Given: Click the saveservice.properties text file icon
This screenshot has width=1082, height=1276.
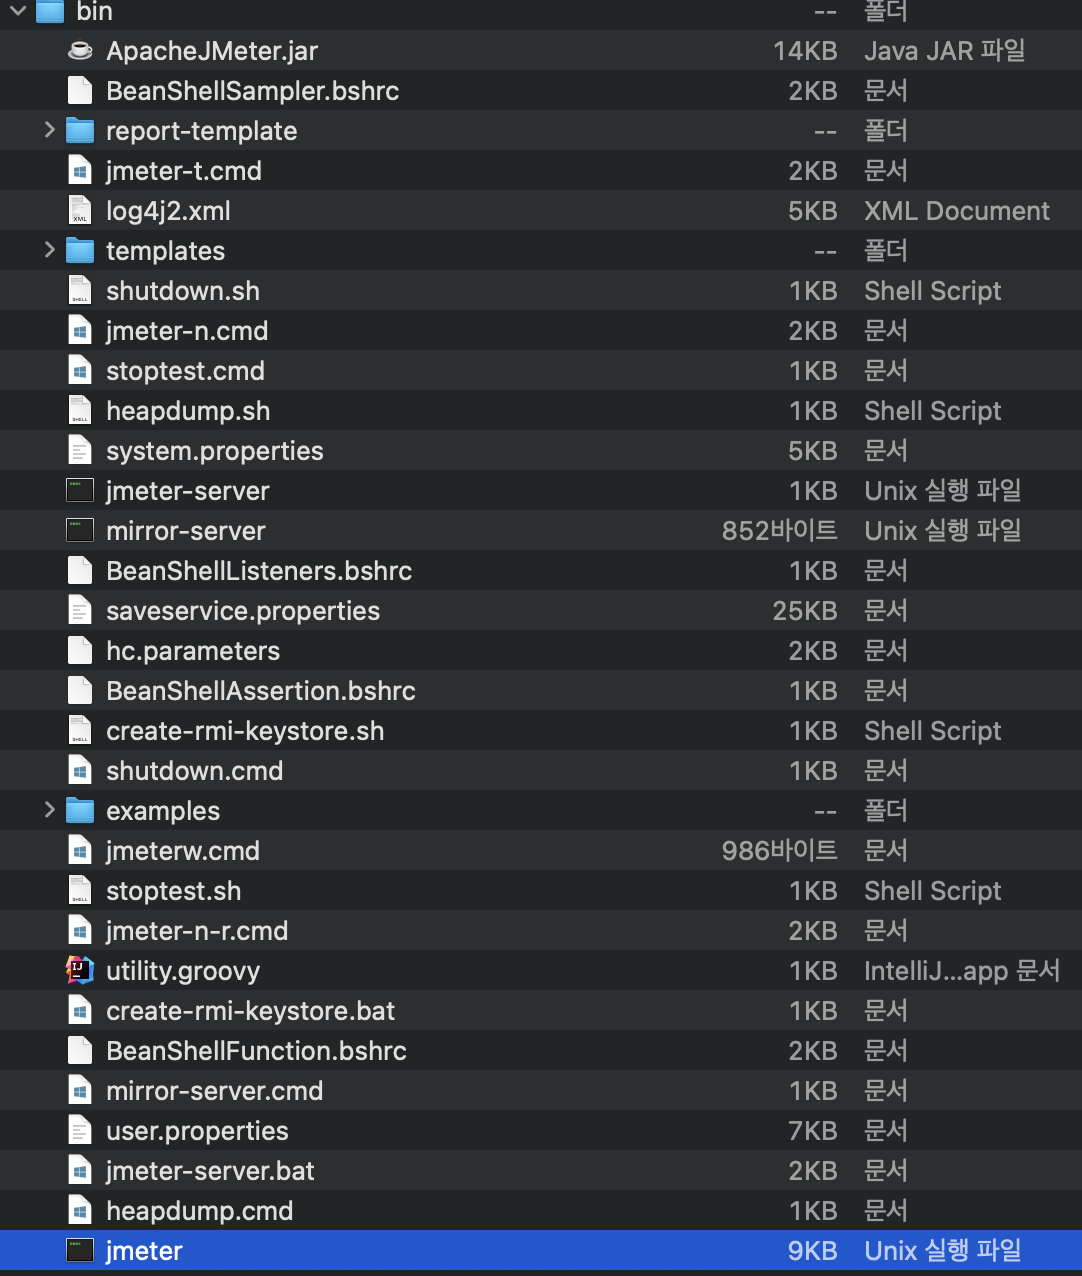Looking at the screenshot, I should click(x=80, y=611).
